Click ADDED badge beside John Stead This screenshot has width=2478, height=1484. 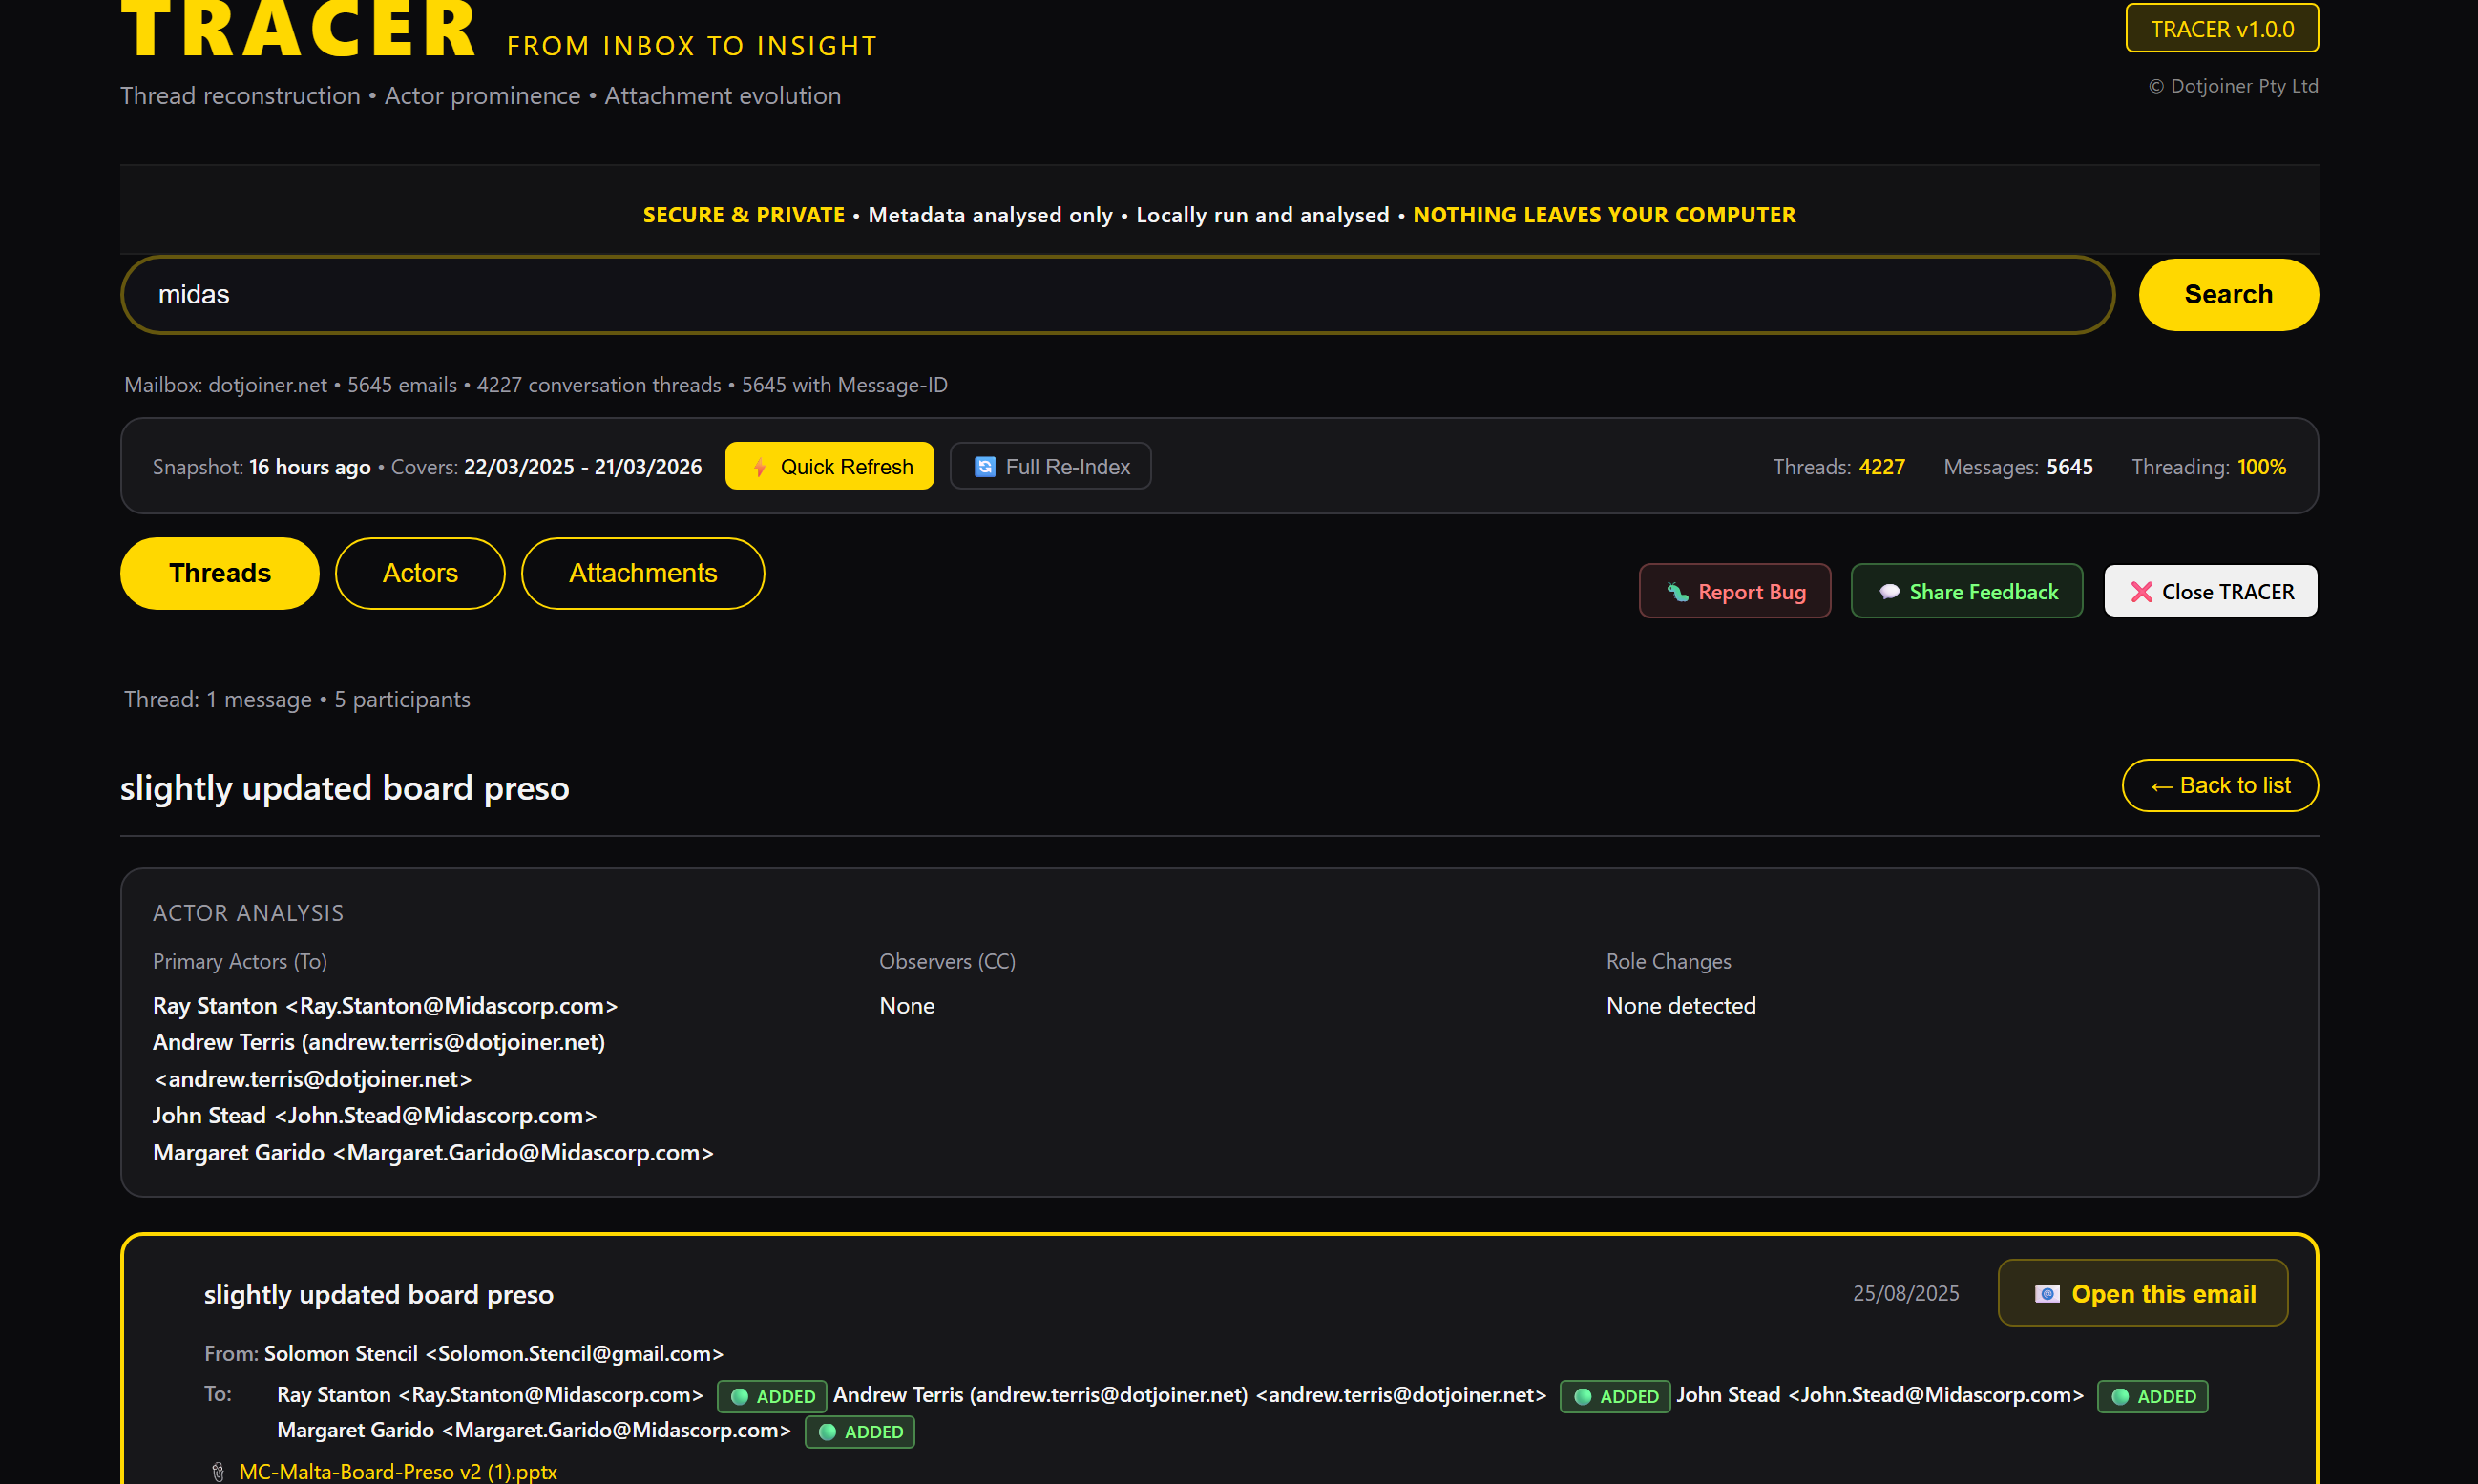pyautogui.click(x=2152, y=1396)
